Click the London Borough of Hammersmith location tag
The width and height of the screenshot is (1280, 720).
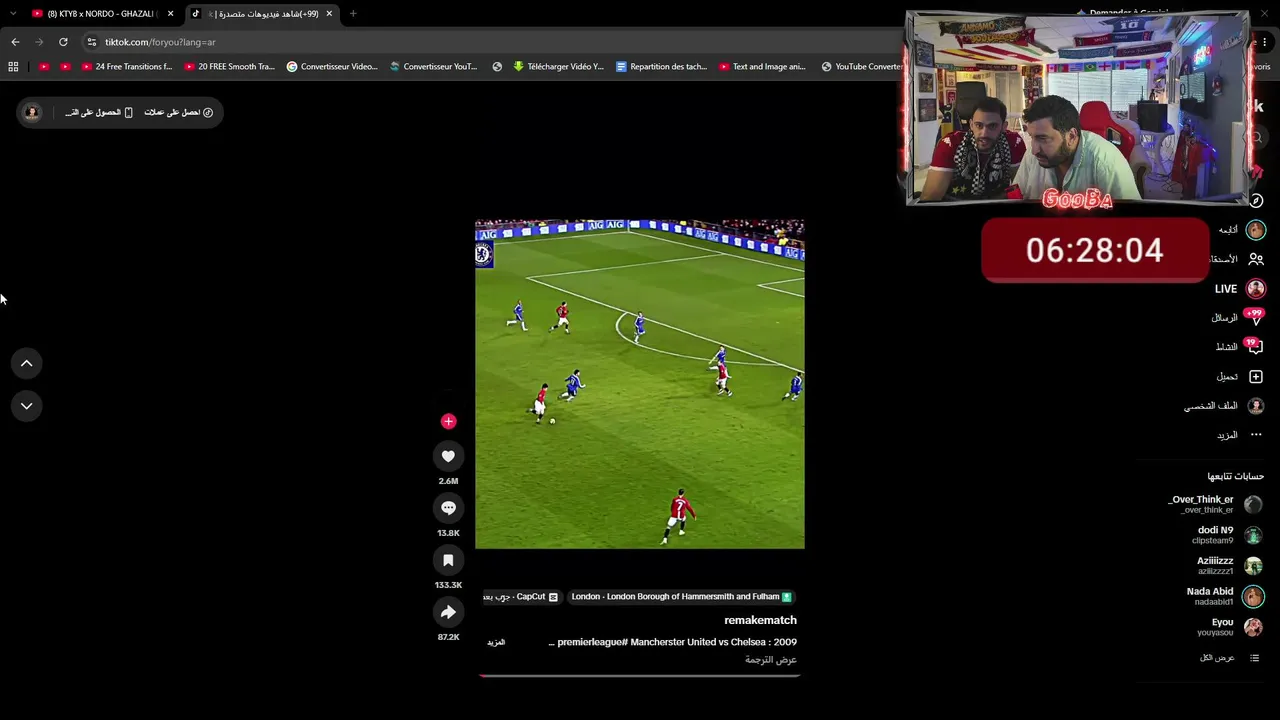(681, 597)
